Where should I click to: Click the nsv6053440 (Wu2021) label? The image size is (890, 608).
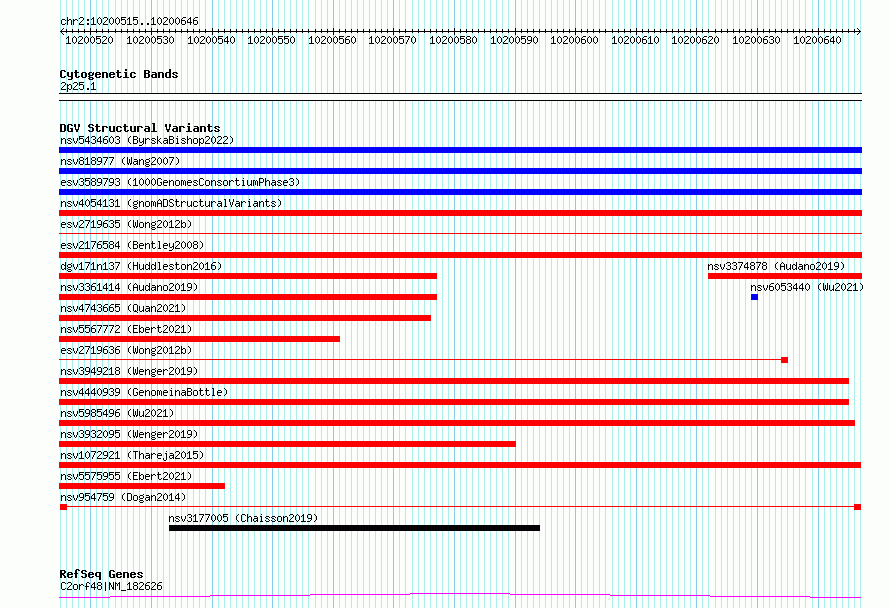coord(807,287)
